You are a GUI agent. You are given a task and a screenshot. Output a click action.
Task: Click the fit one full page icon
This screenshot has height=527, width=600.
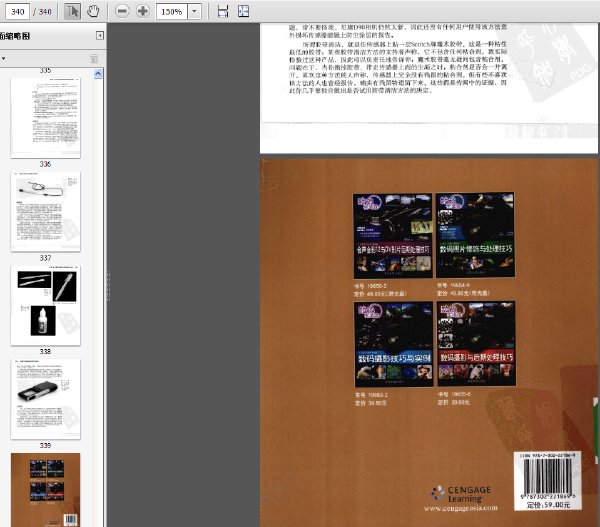(243, 11)
